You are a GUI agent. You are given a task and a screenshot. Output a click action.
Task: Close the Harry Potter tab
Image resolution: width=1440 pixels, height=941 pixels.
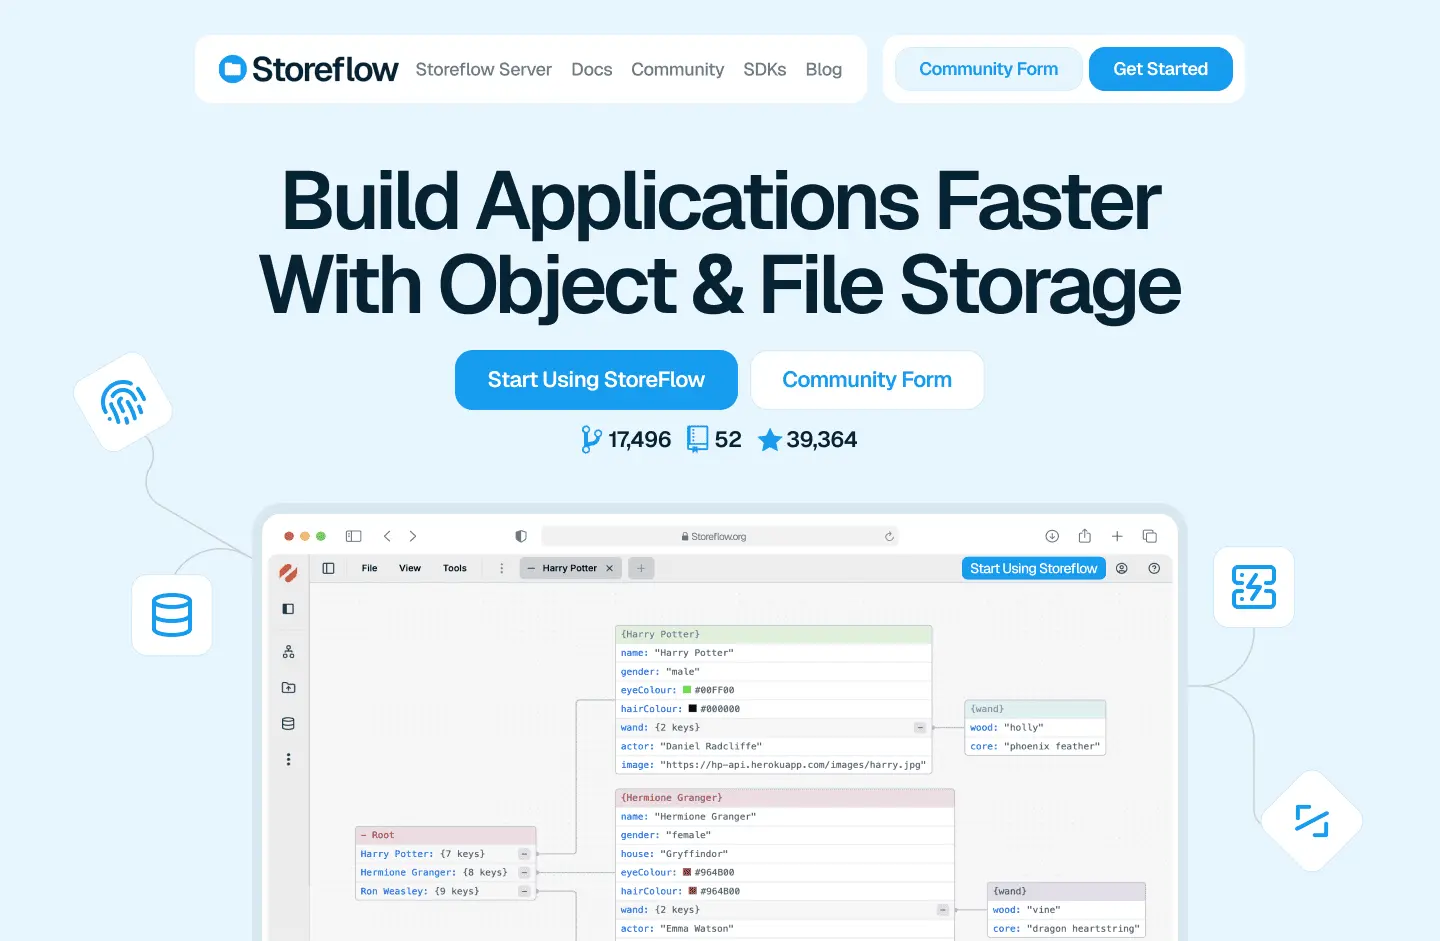point(610,568)
